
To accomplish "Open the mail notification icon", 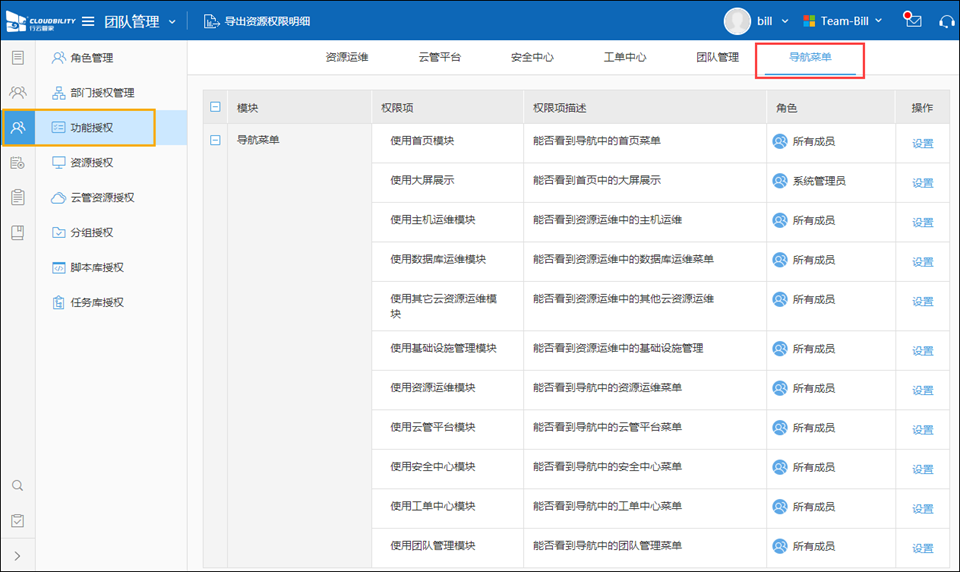I will pyautogui.click(x=911, y=20).
